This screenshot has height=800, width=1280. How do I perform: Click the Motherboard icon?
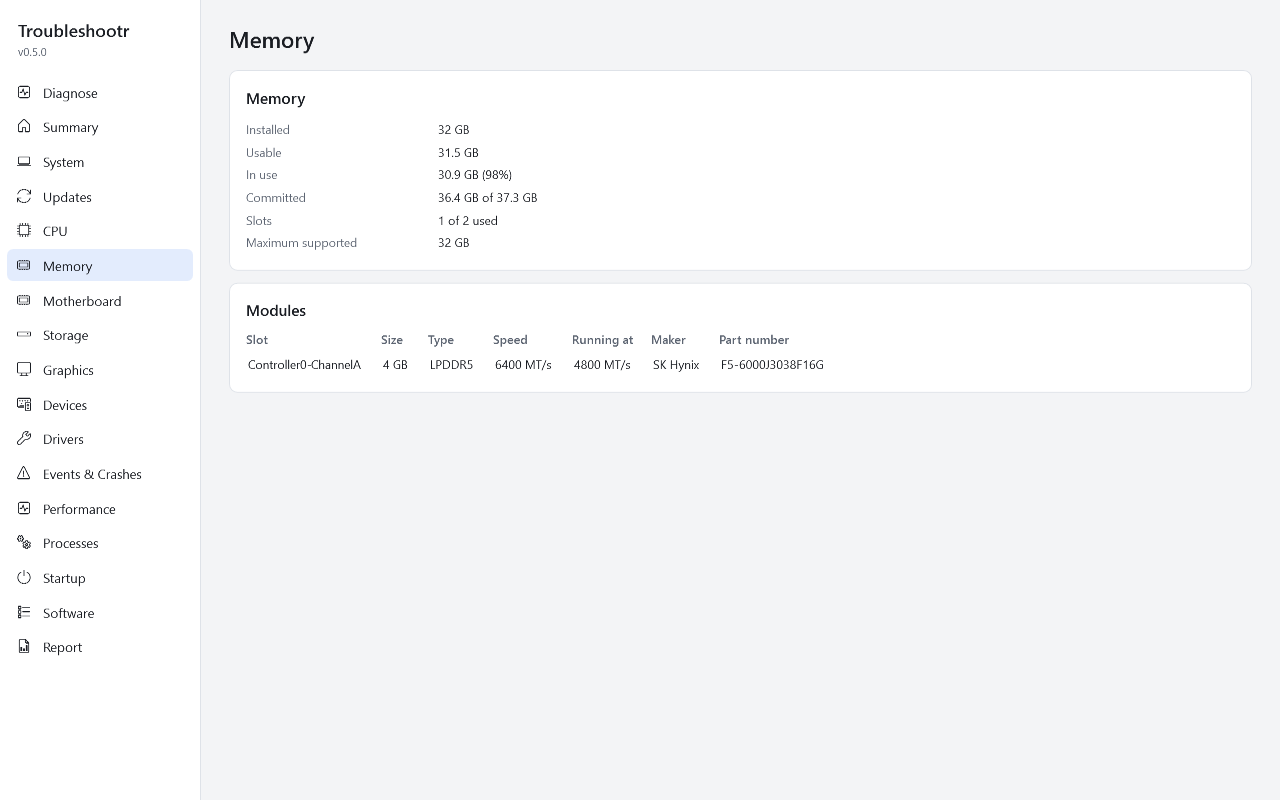[x=24, y=300]
